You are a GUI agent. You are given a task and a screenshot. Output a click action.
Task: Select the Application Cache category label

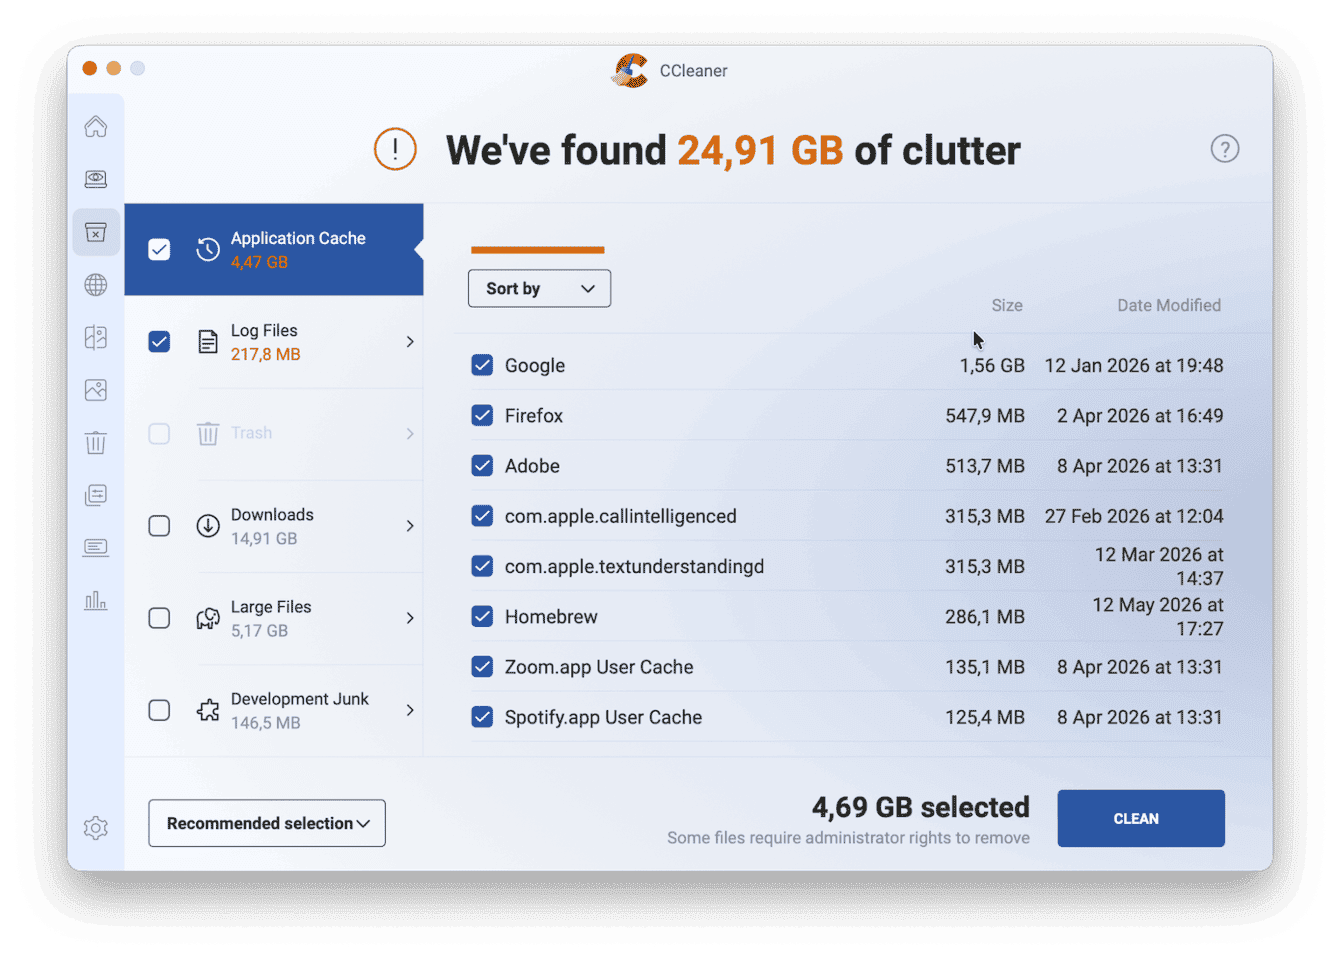point(298,238)
